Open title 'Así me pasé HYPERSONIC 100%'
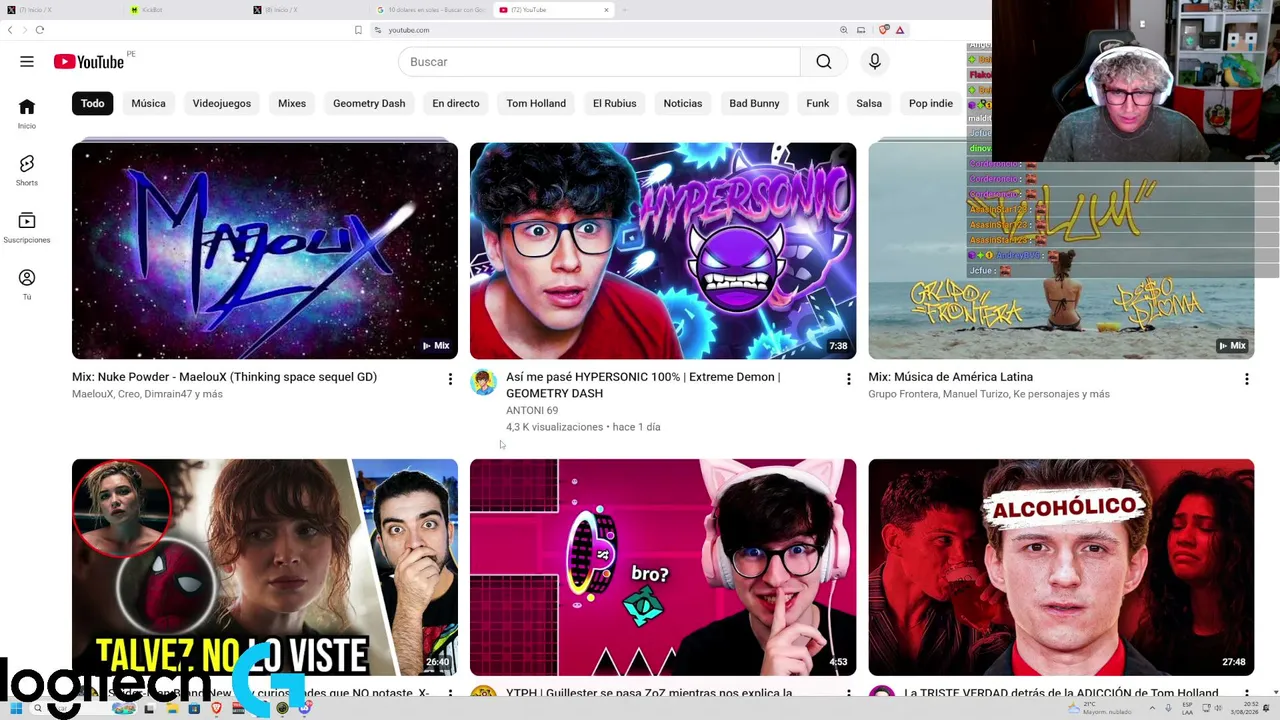 click(x=643, y=385)
